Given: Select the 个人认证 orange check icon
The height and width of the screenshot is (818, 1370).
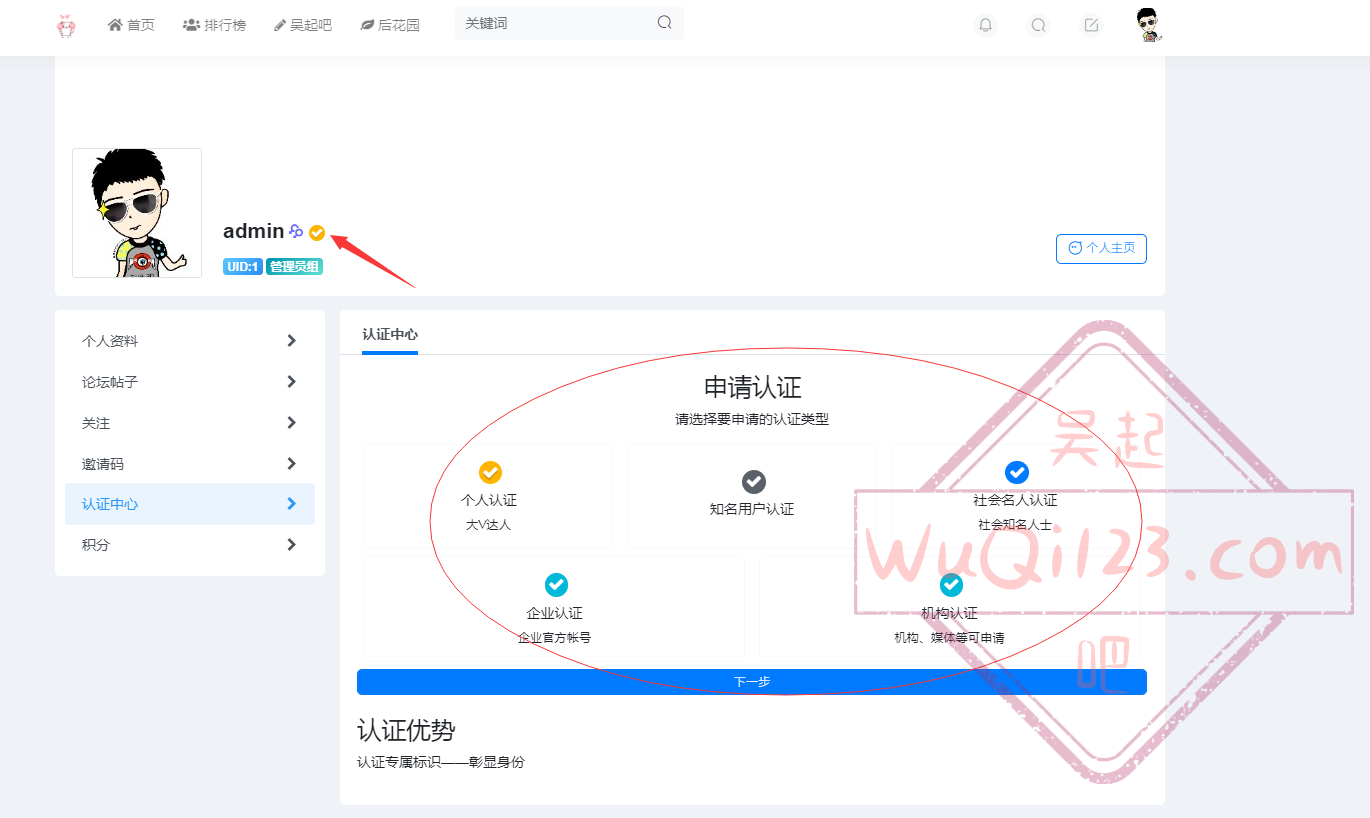Looking at the screenshot, I should (x=490, y=472).
